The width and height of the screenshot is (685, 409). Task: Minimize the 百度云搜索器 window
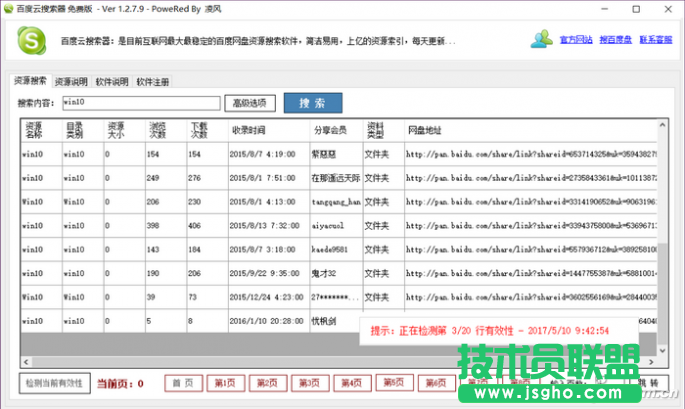click(x=605, y=9)
